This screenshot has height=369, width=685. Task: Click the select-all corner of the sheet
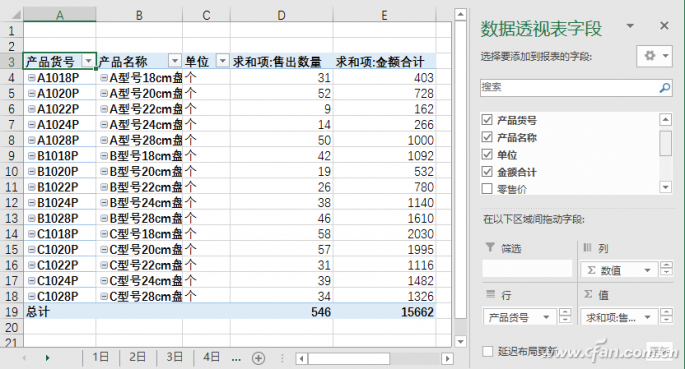[12, 15]
